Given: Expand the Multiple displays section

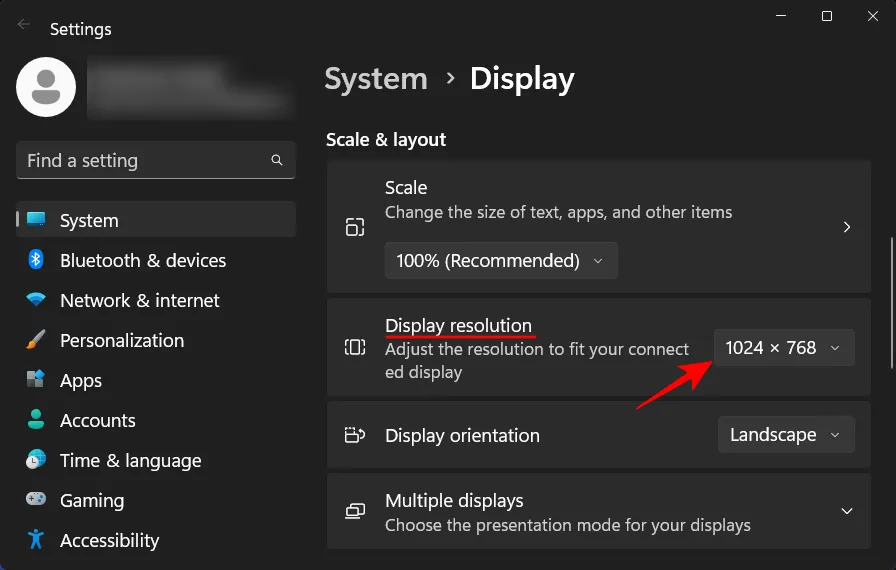Looking at the screenshot, I should pos(846,511).
